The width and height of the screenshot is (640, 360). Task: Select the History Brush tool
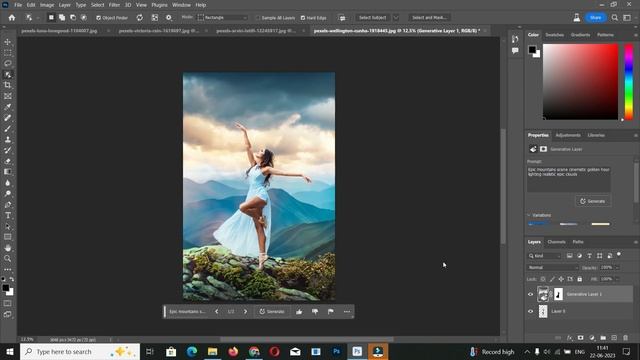pyautogui.click(x=8, y=150)
